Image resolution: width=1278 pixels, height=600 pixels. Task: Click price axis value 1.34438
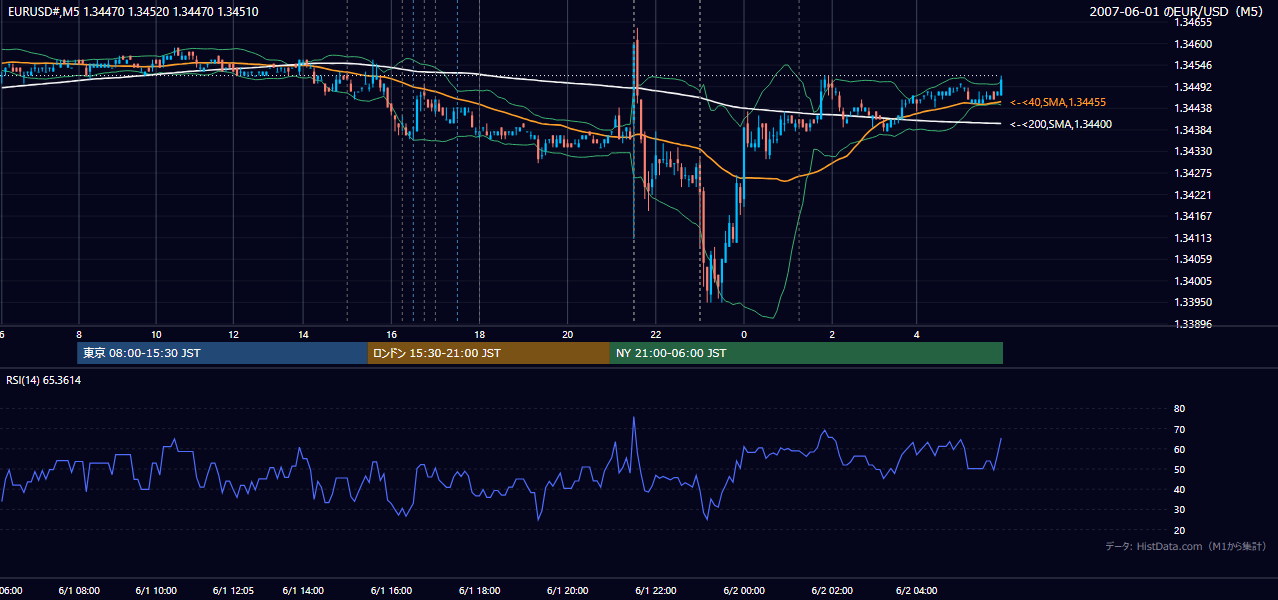pyautogui.click(x=1193, y=108)
